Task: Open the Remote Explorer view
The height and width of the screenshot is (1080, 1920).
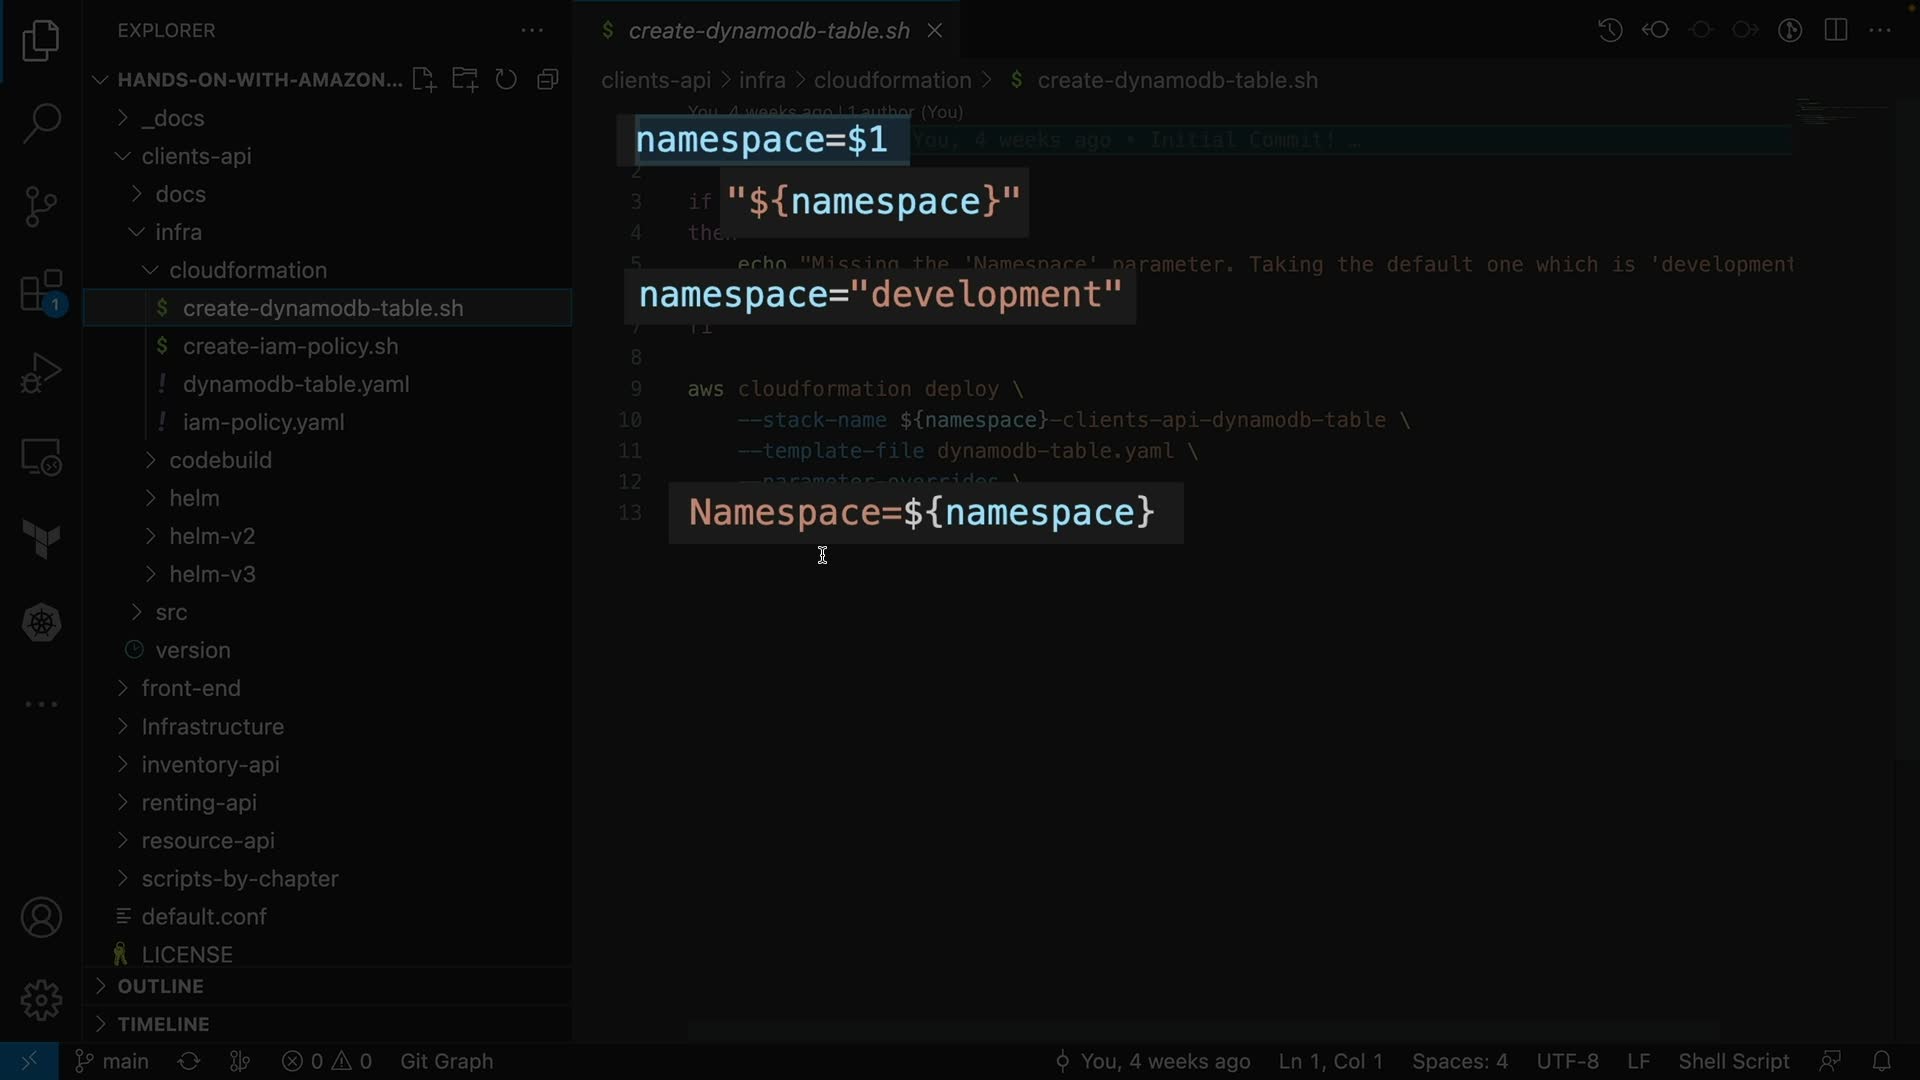Action: pos(41,458)
